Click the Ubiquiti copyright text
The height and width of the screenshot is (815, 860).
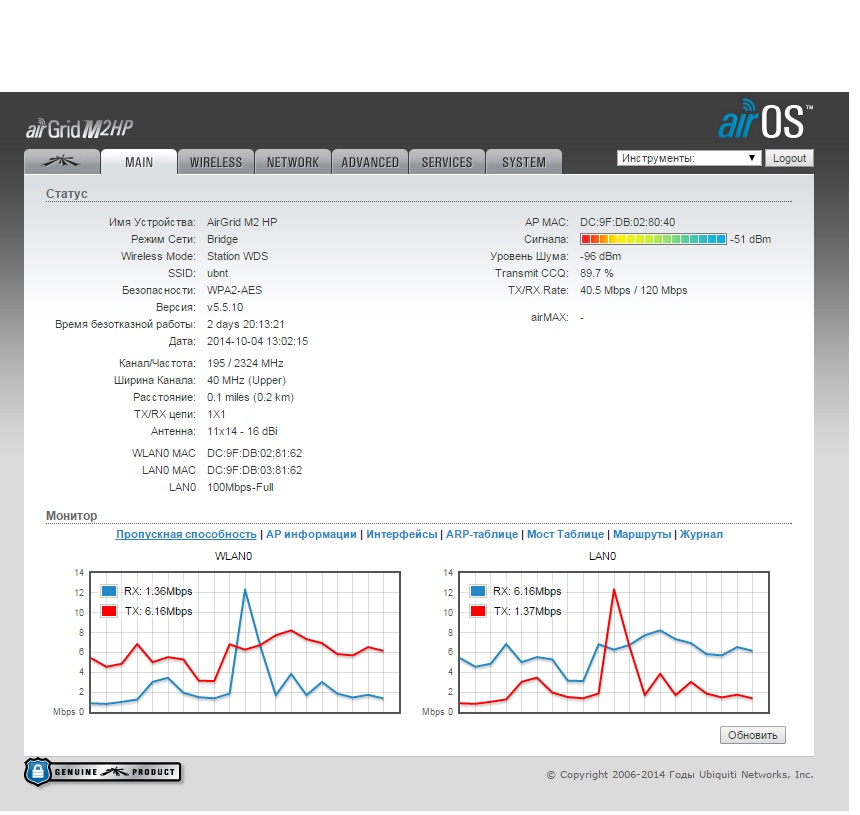[x=680, y=774]
